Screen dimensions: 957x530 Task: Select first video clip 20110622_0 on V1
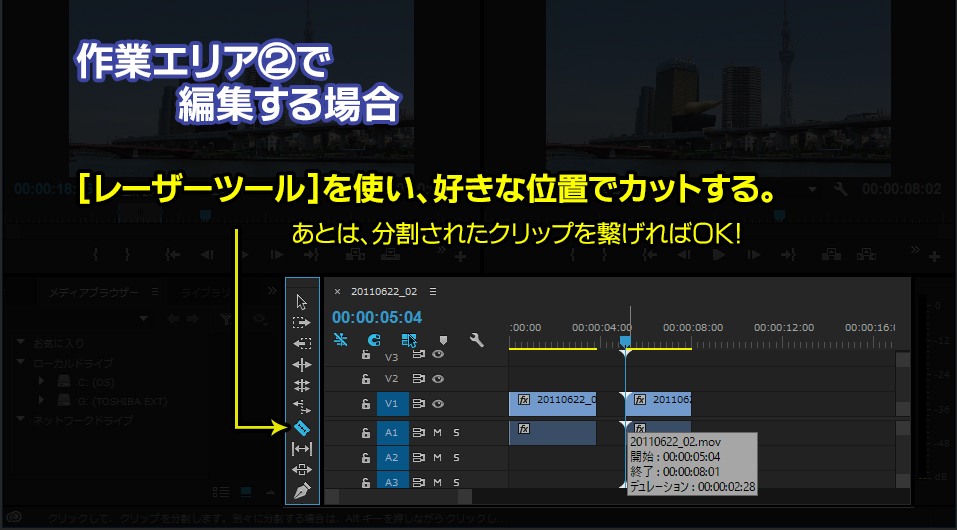coord(552,404)
